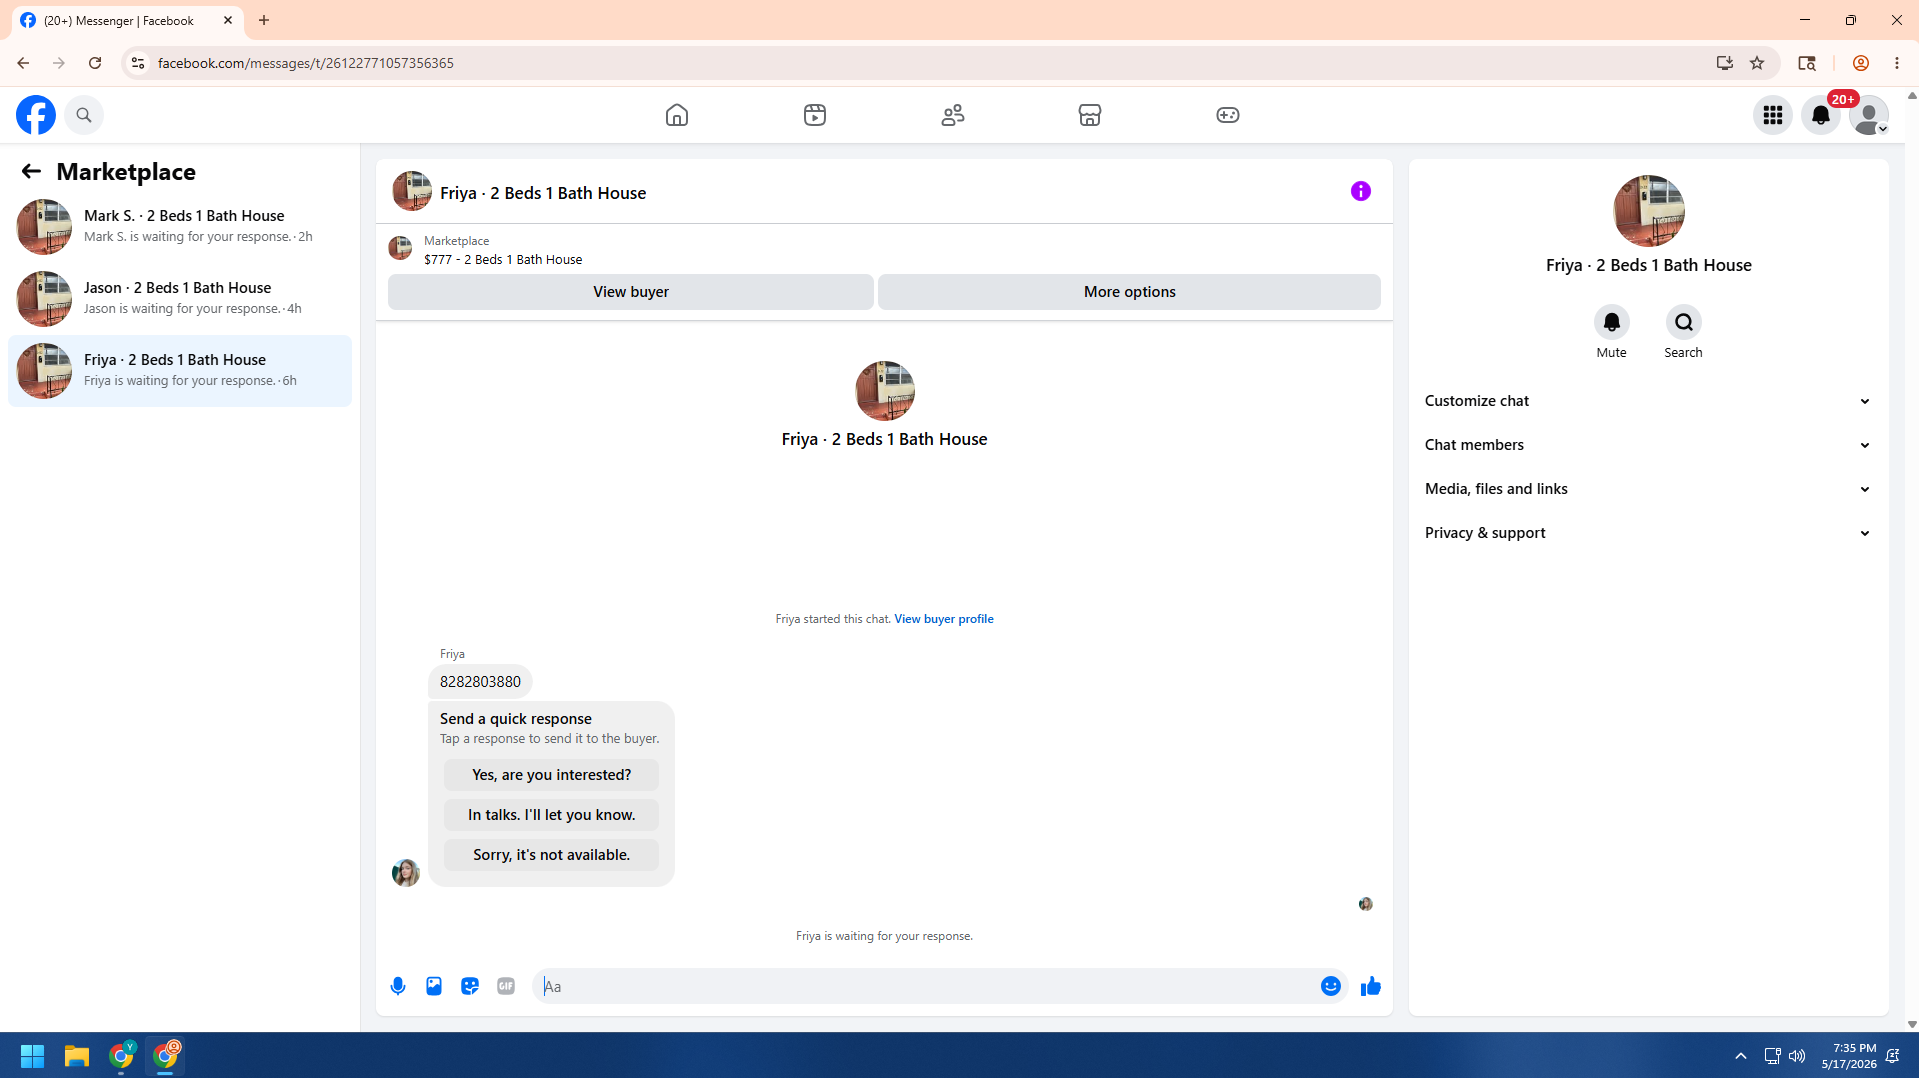Send 'Yes, are you interested?' quick response

click(552, 775)
